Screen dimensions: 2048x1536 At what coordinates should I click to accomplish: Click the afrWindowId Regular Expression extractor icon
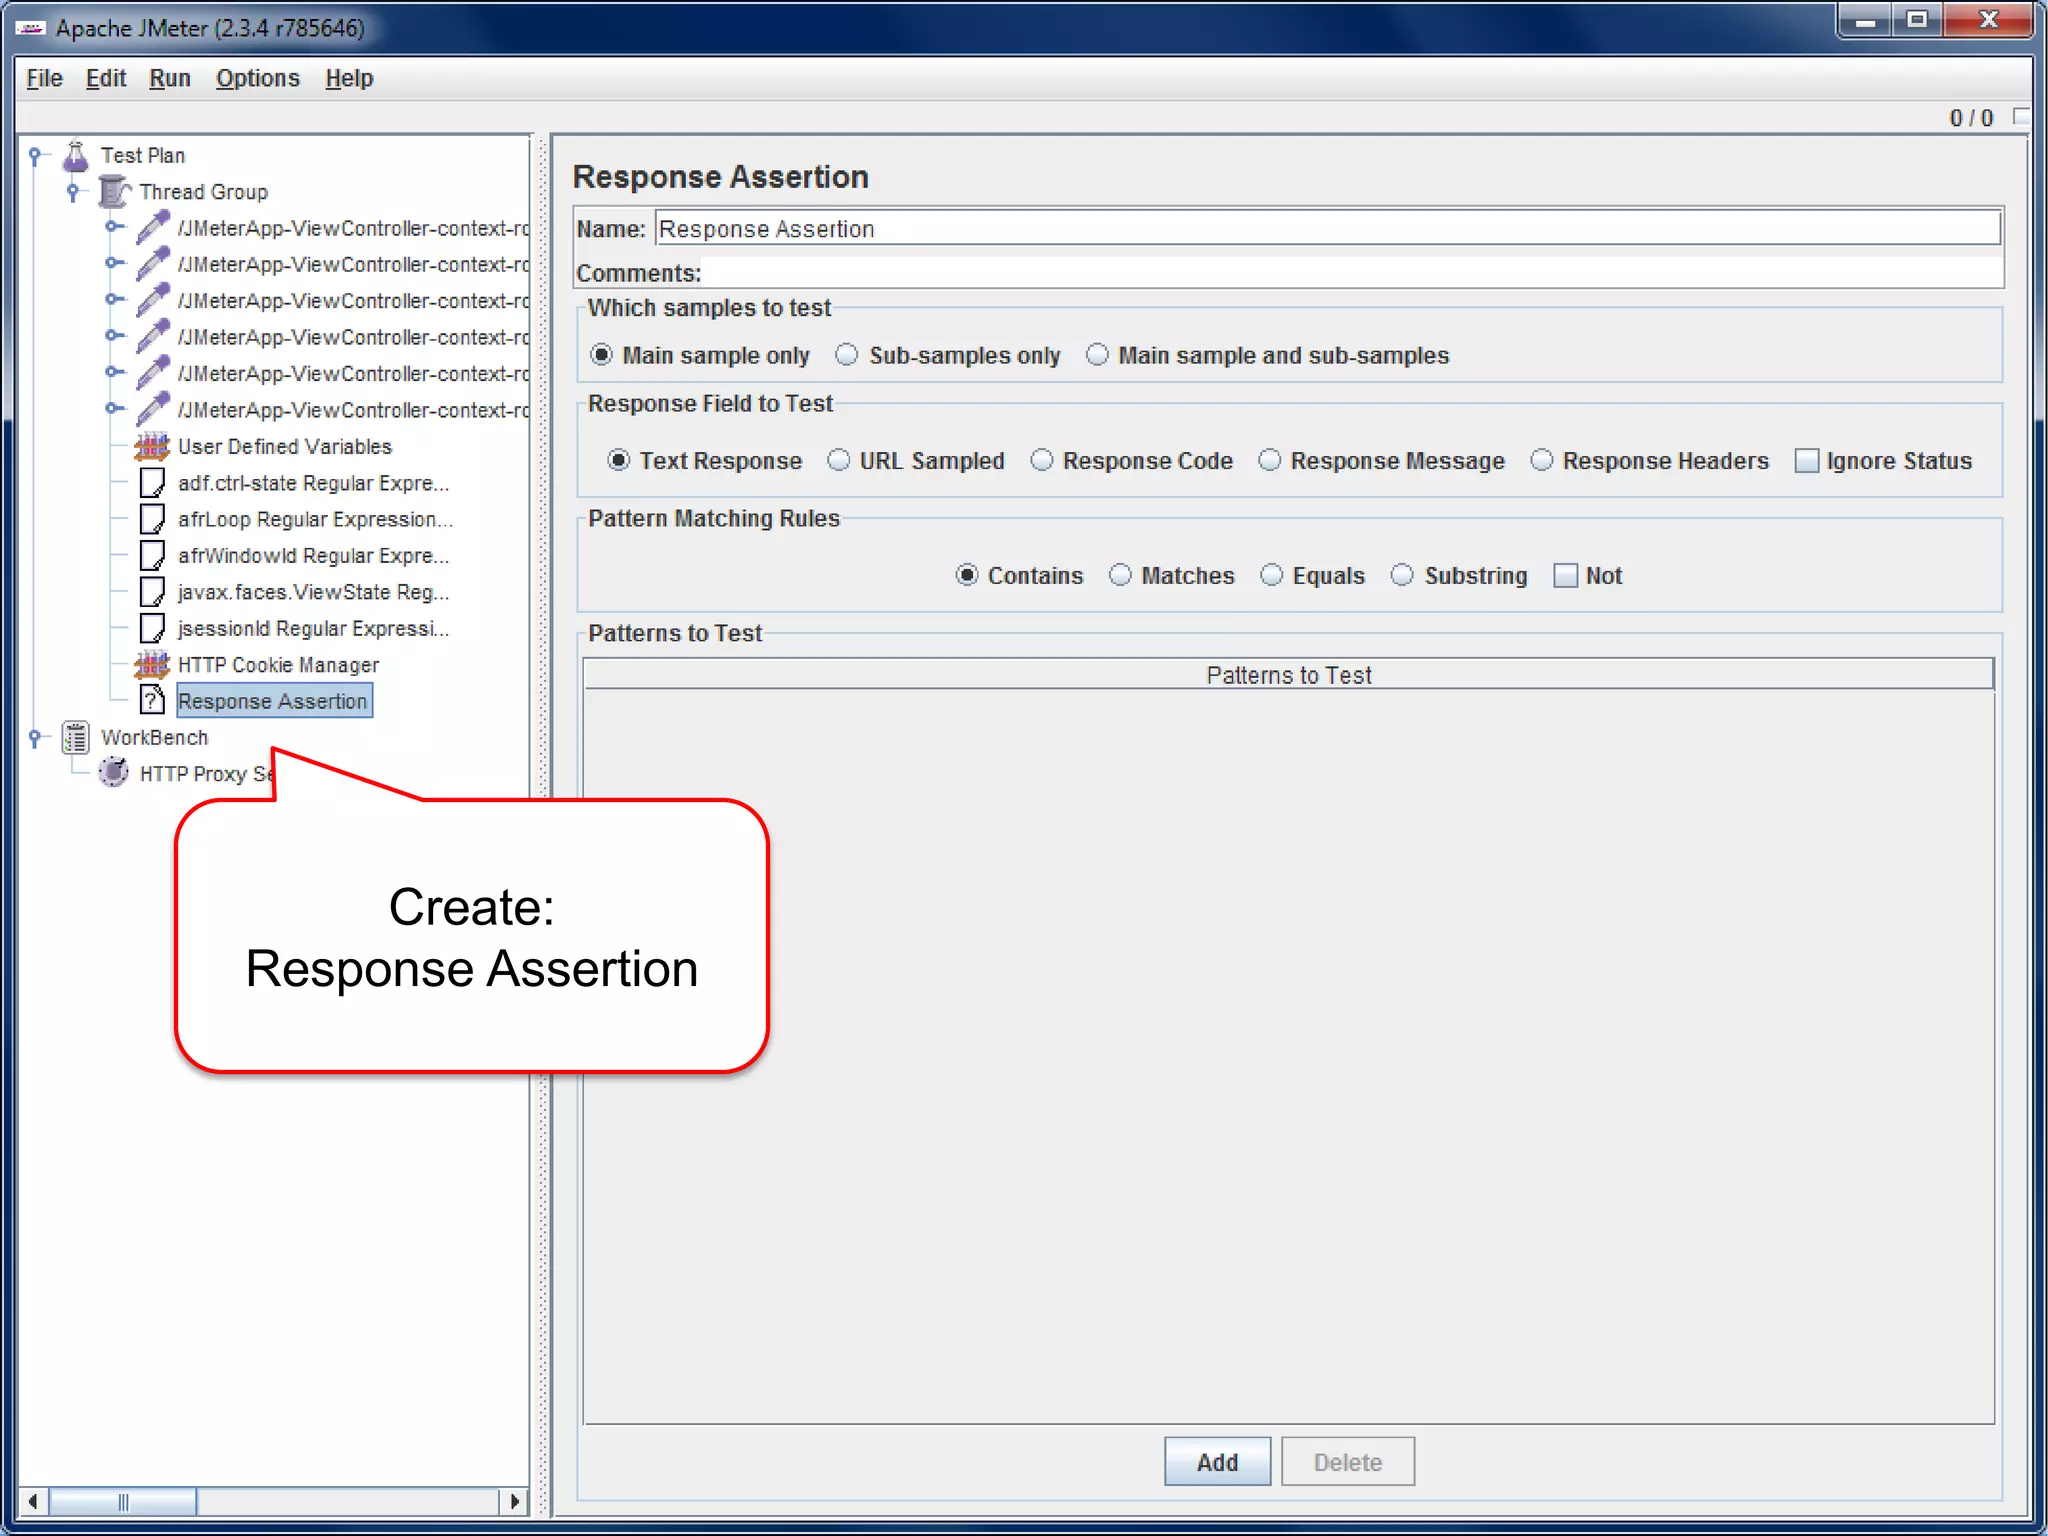(x=152, y=555)
